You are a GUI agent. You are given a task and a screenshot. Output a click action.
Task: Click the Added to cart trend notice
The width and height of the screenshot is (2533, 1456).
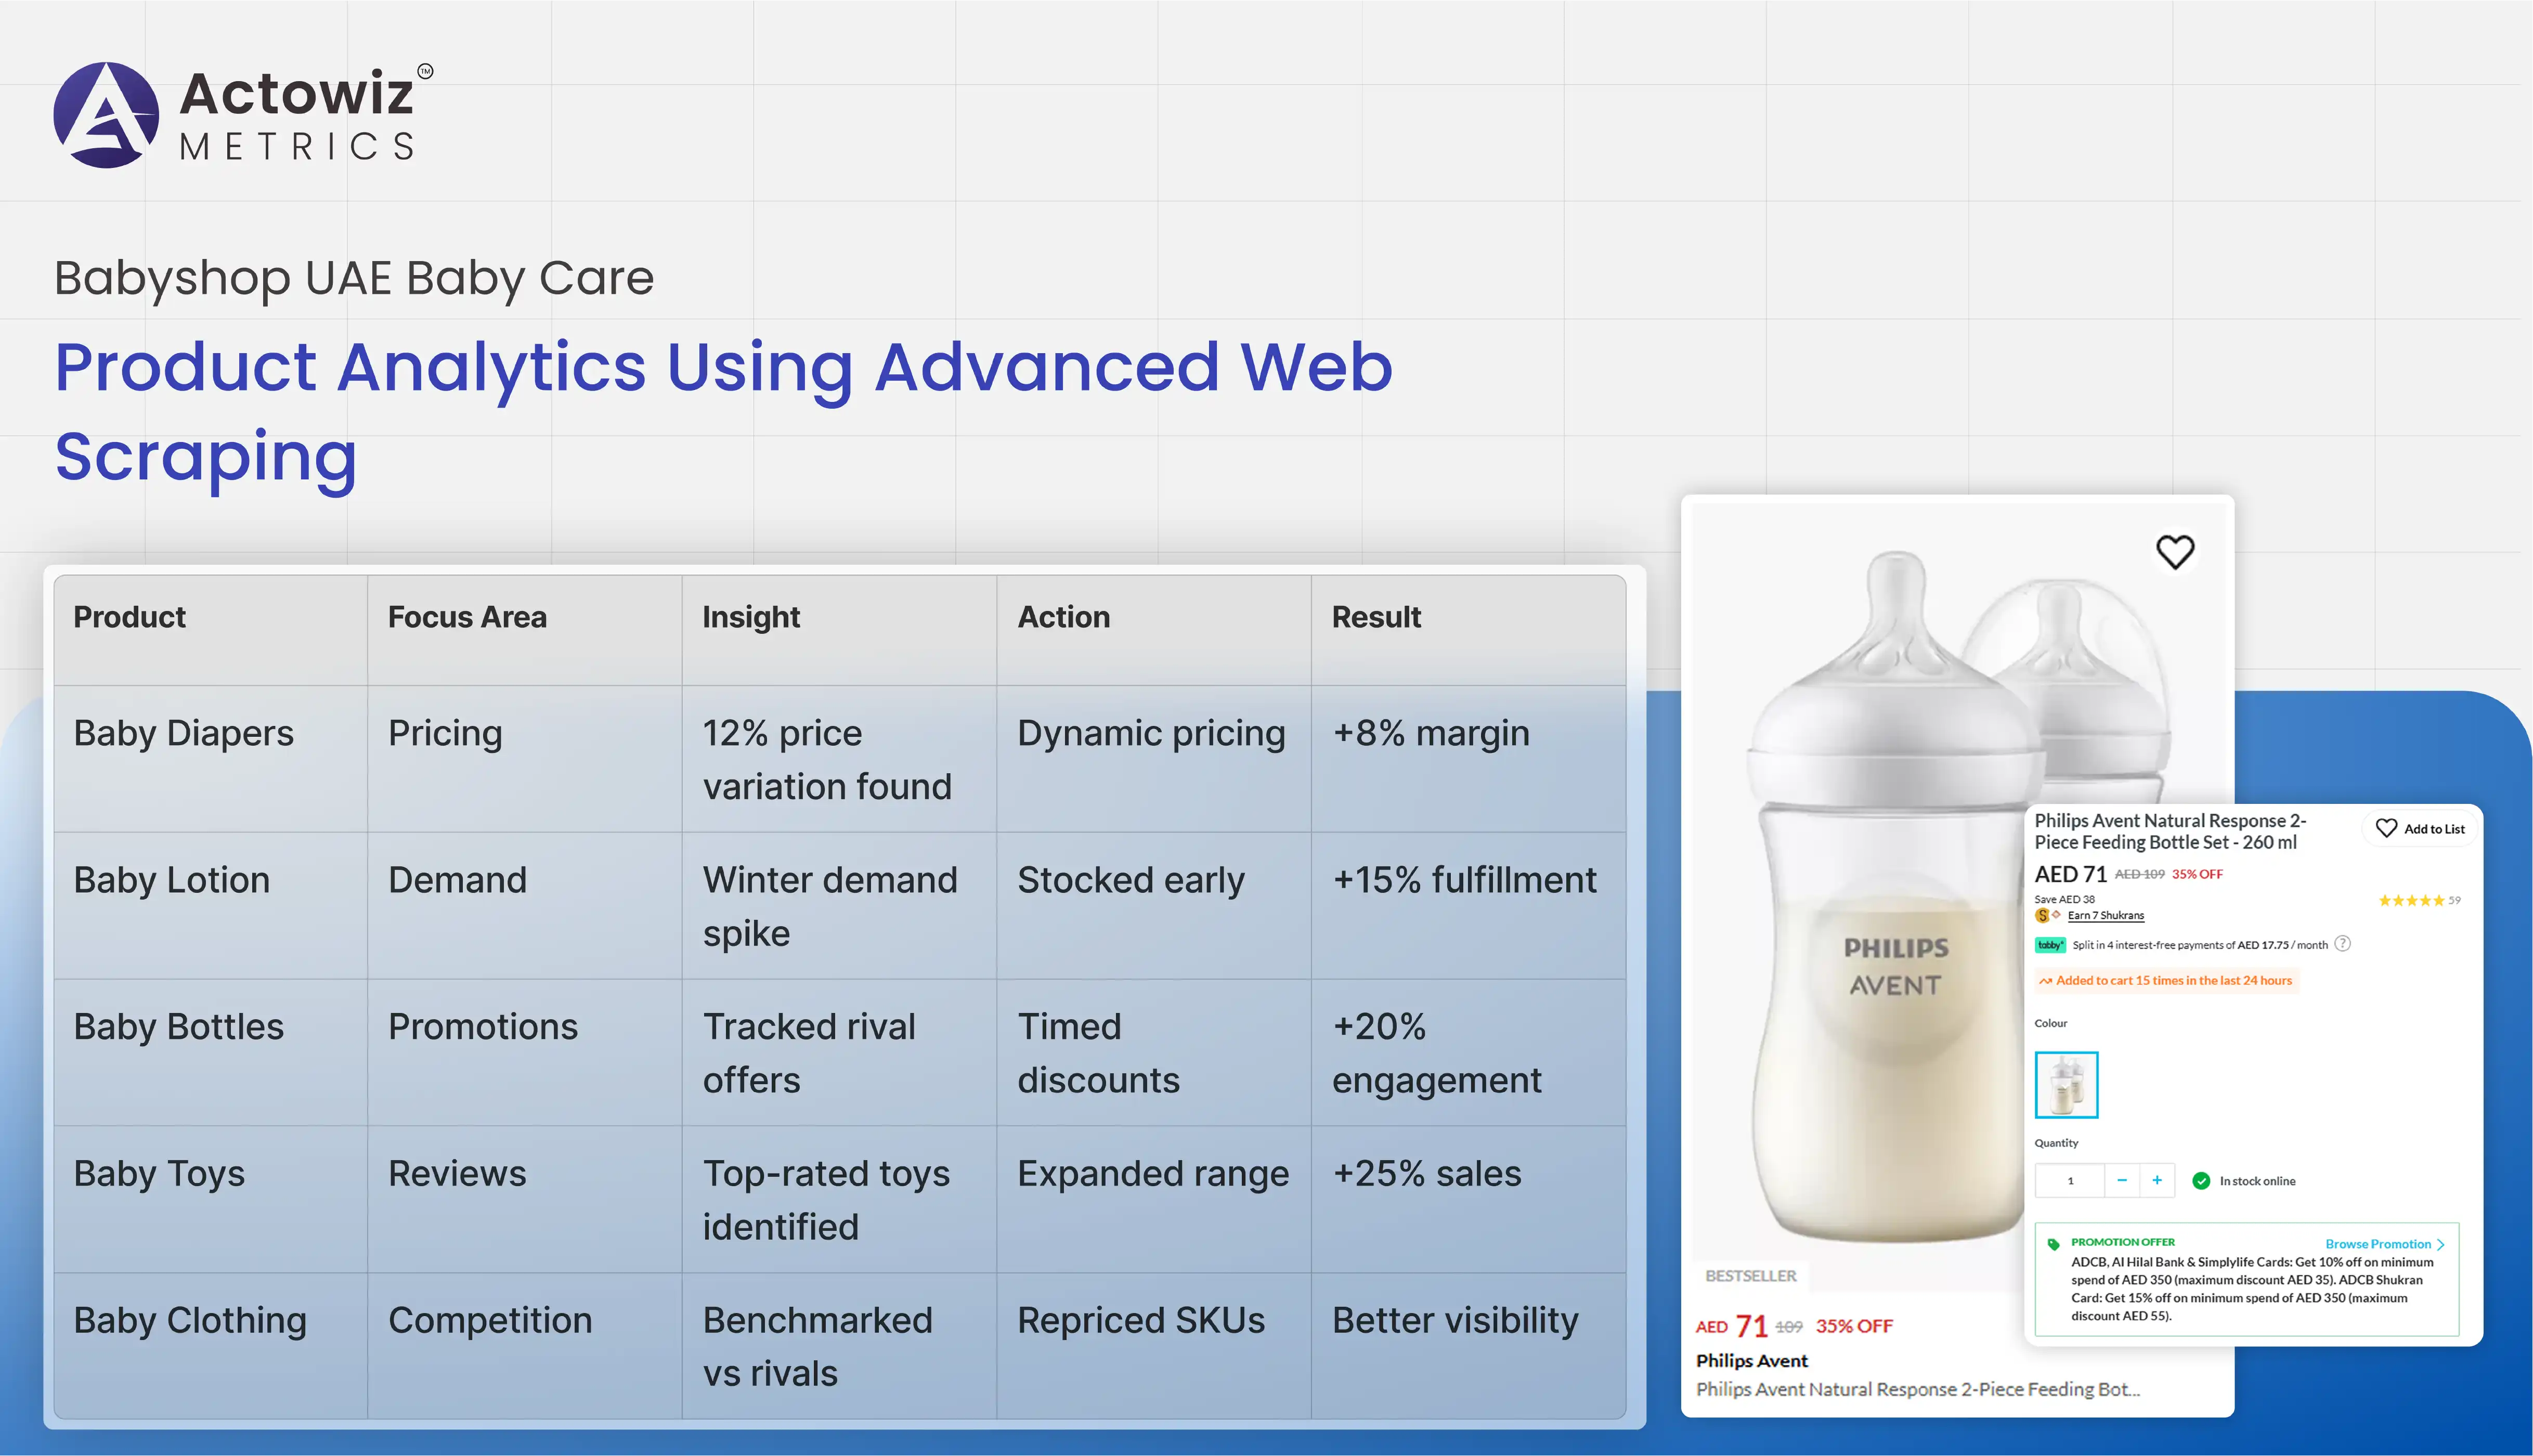2166,980
